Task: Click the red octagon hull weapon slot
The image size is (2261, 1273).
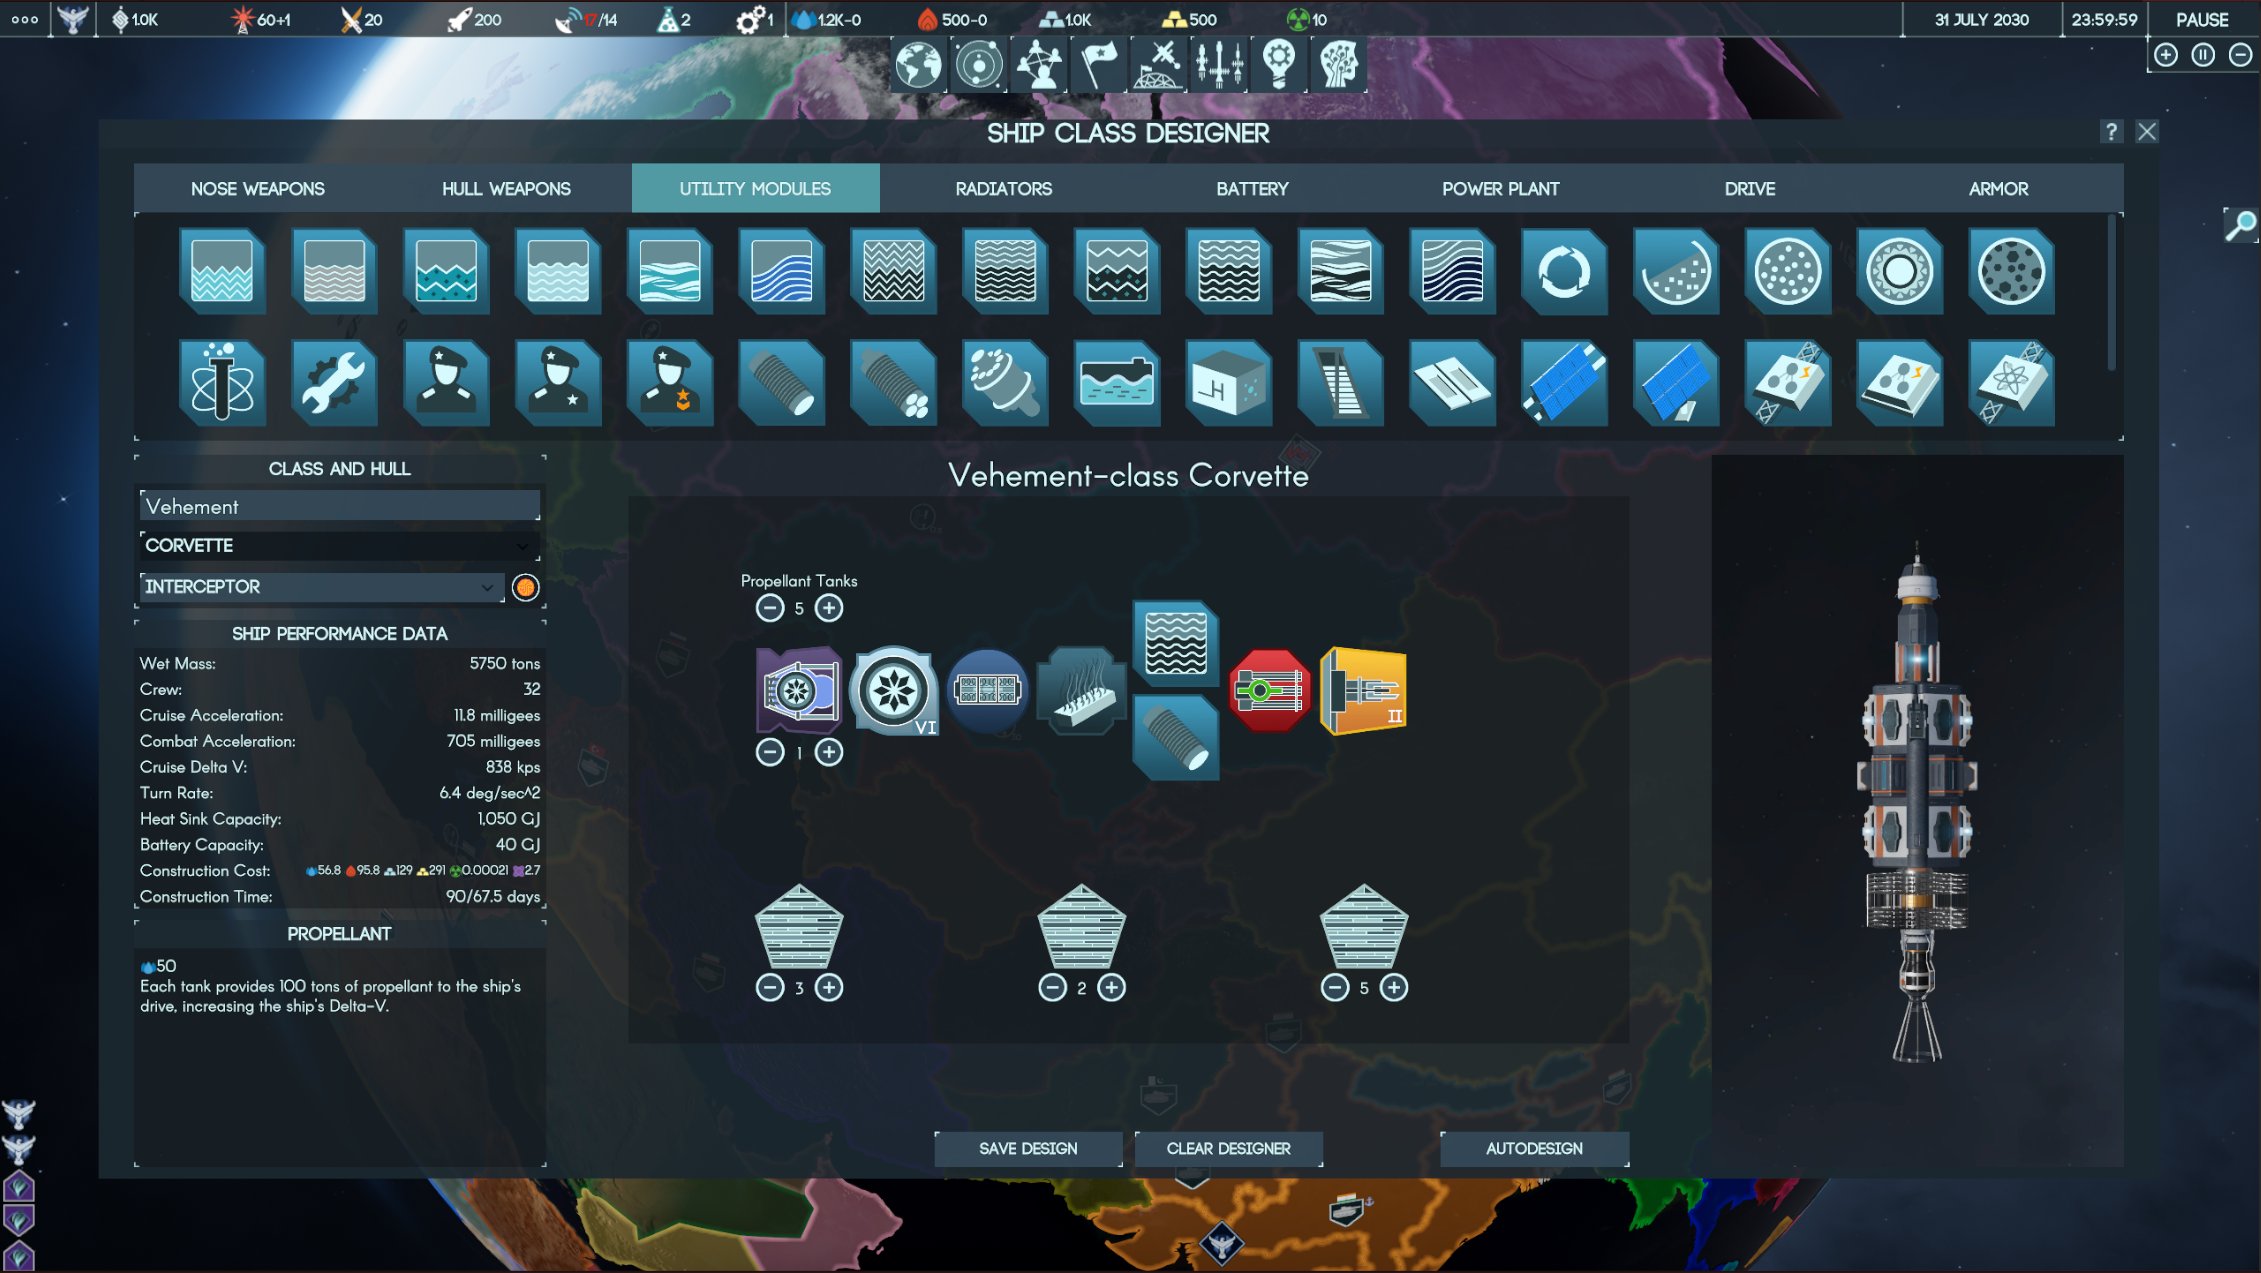Action: coord(1270,690)
